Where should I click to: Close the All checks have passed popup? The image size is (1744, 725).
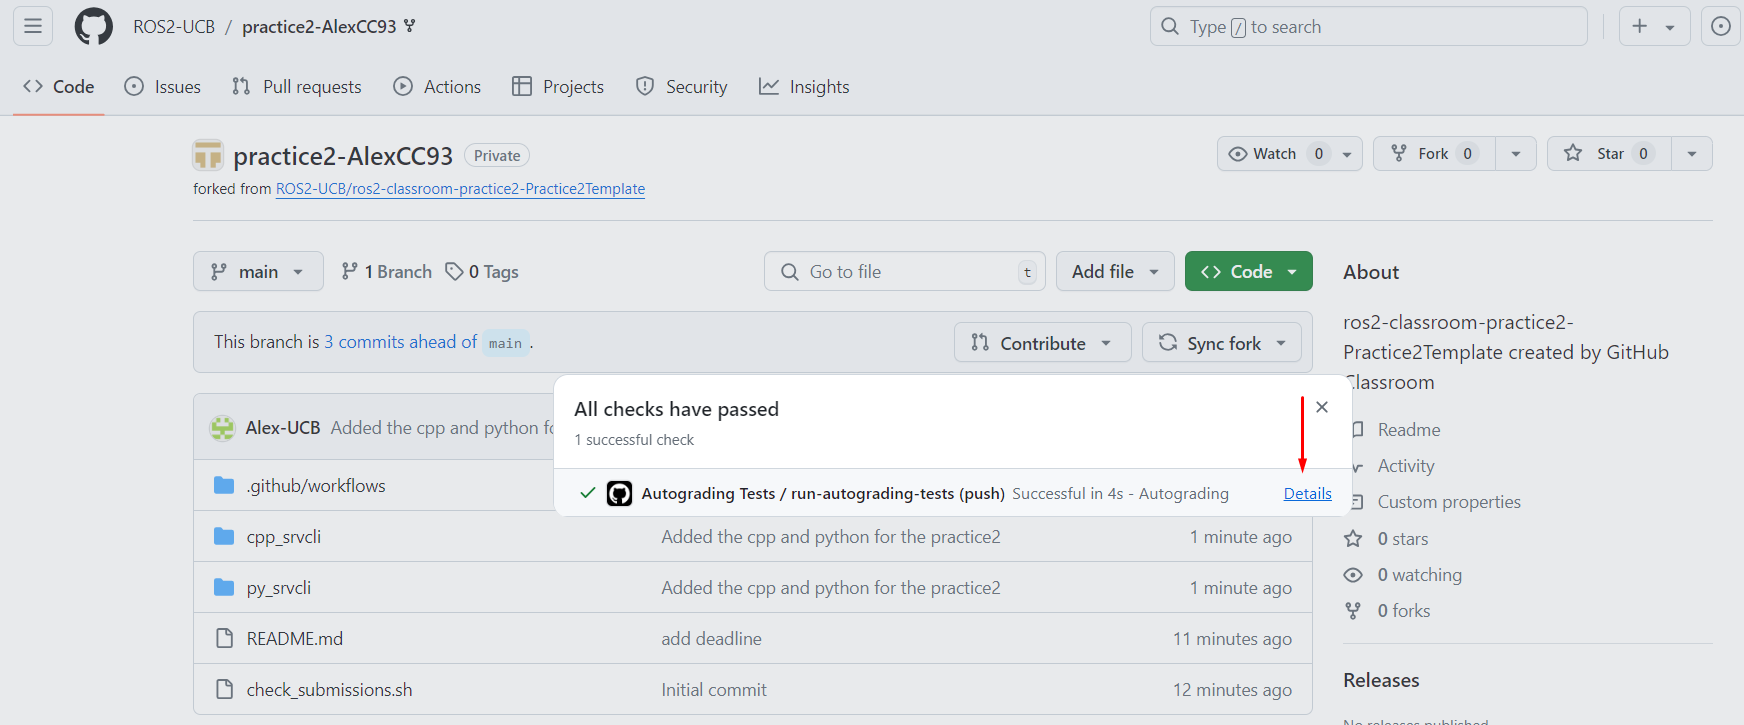click(1322, 407)
